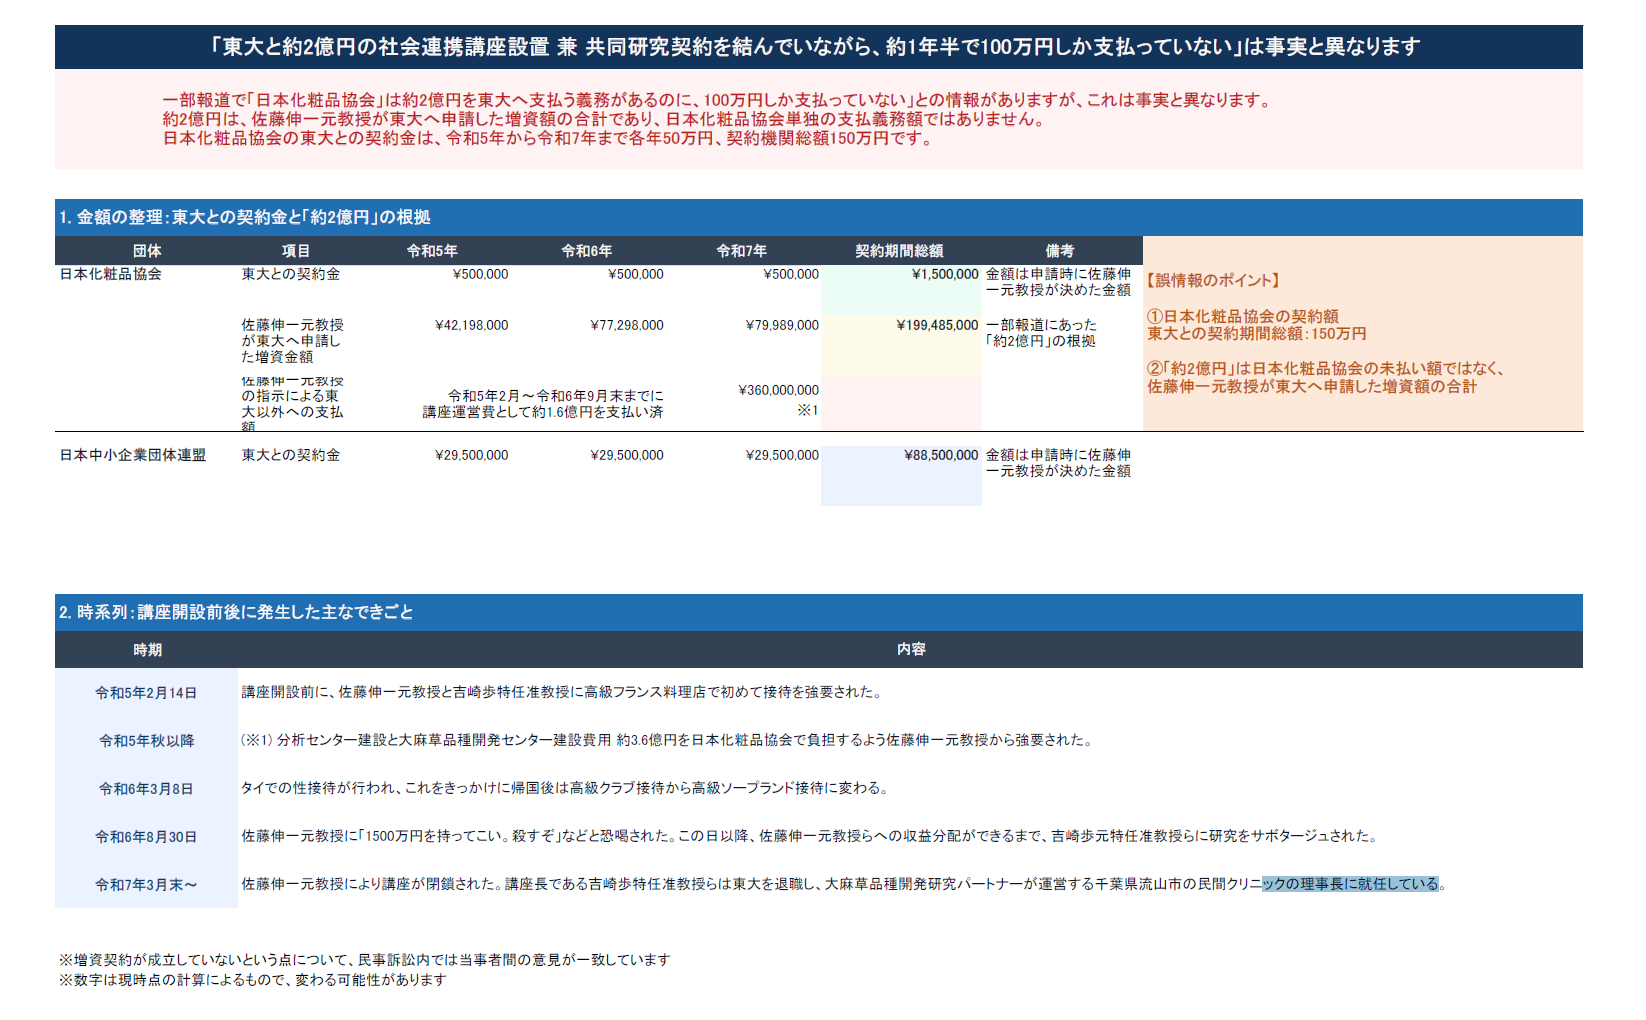The height and width of the screenshot is (1020, 1646).
Task: Click the footnote starting '※数字は現時点の計算'
Action: (252, 980)
